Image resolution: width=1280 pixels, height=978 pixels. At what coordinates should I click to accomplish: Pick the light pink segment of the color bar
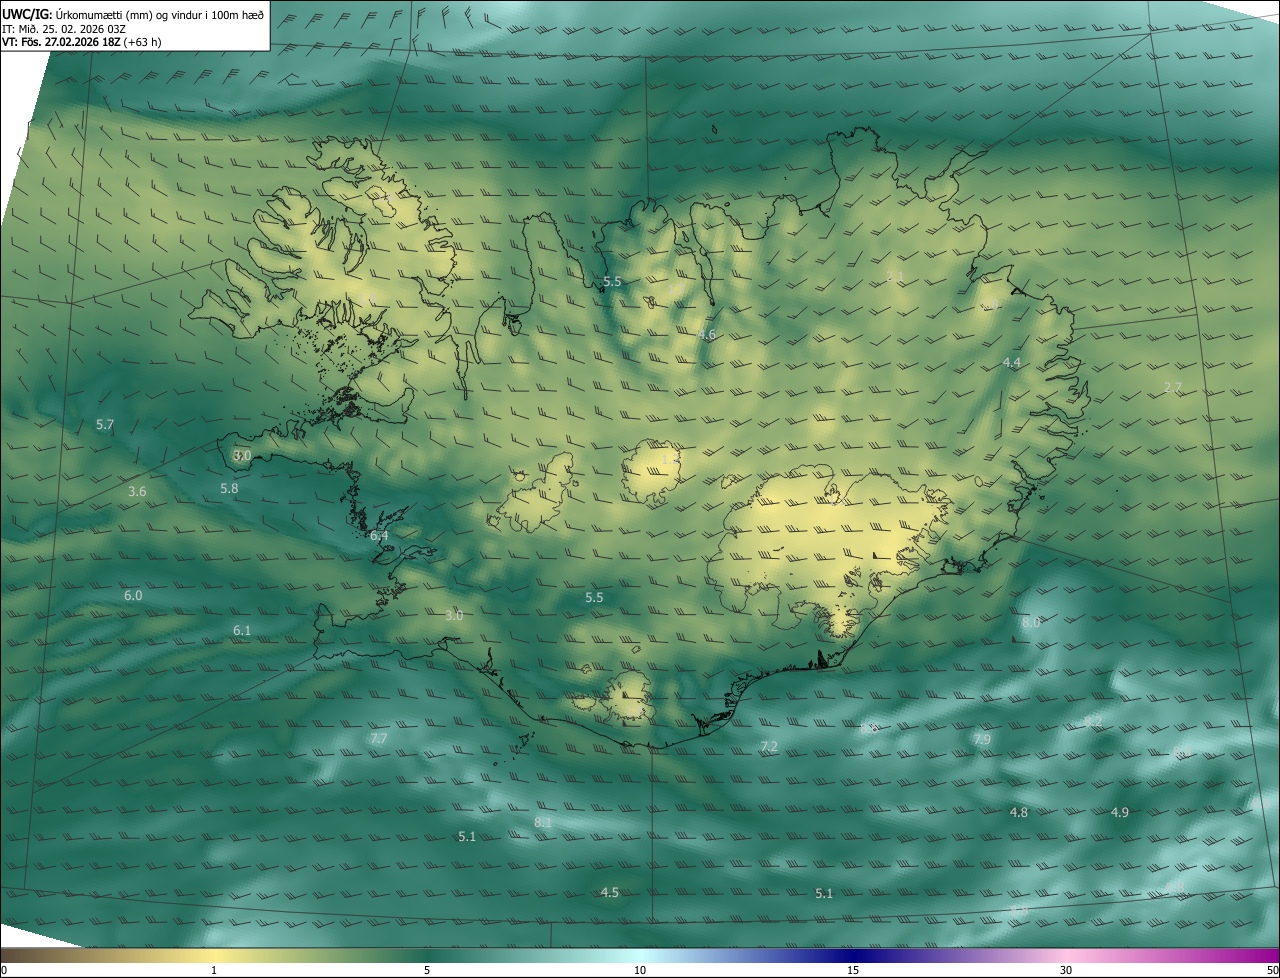[1066, 955]
